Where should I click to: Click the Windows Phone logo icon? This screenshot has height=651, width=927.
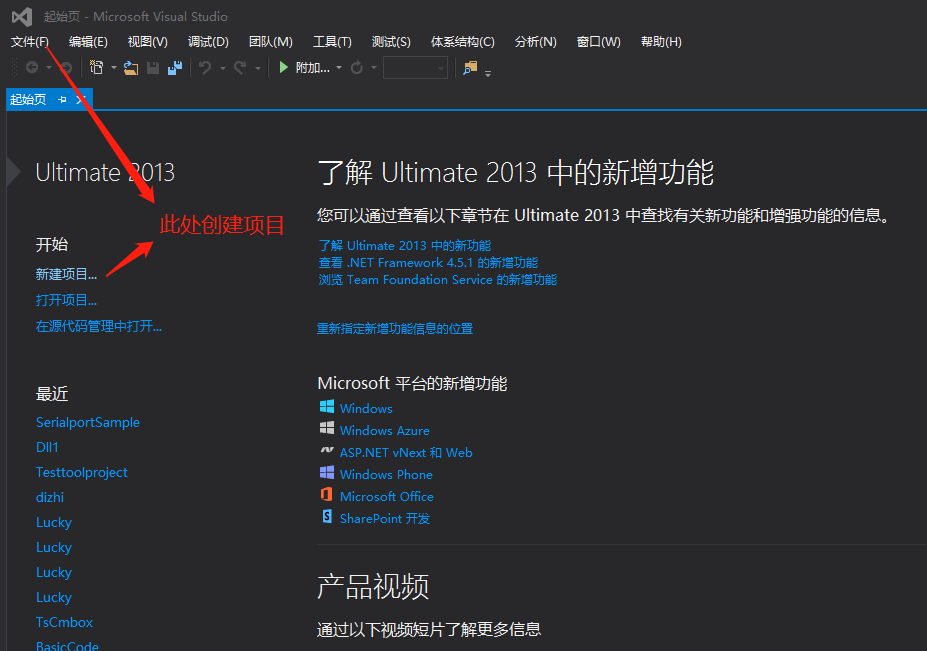point(326,472)
